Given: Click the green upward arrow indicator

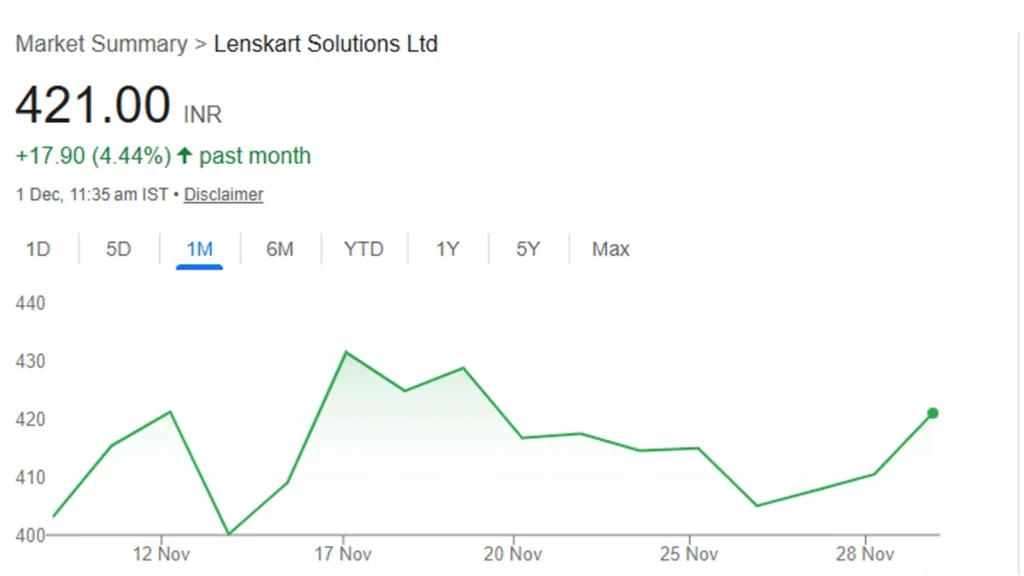Looking at the screenshot, I should pos(185,155).
